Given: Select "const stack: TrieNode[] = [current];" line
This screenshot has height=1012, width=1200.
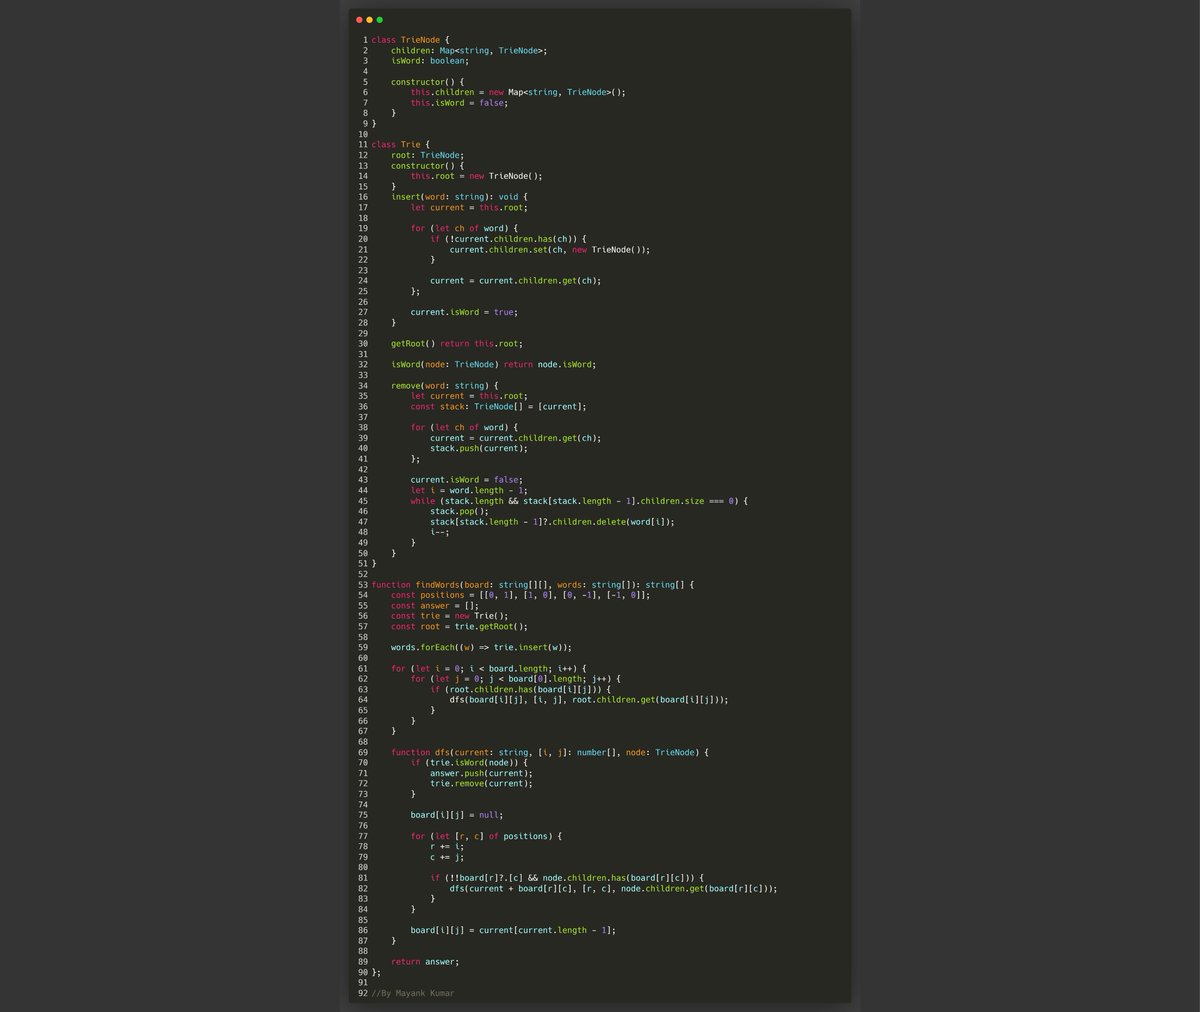Looking at the screenshot, I should pyautogui.click(x=499, y=407).
